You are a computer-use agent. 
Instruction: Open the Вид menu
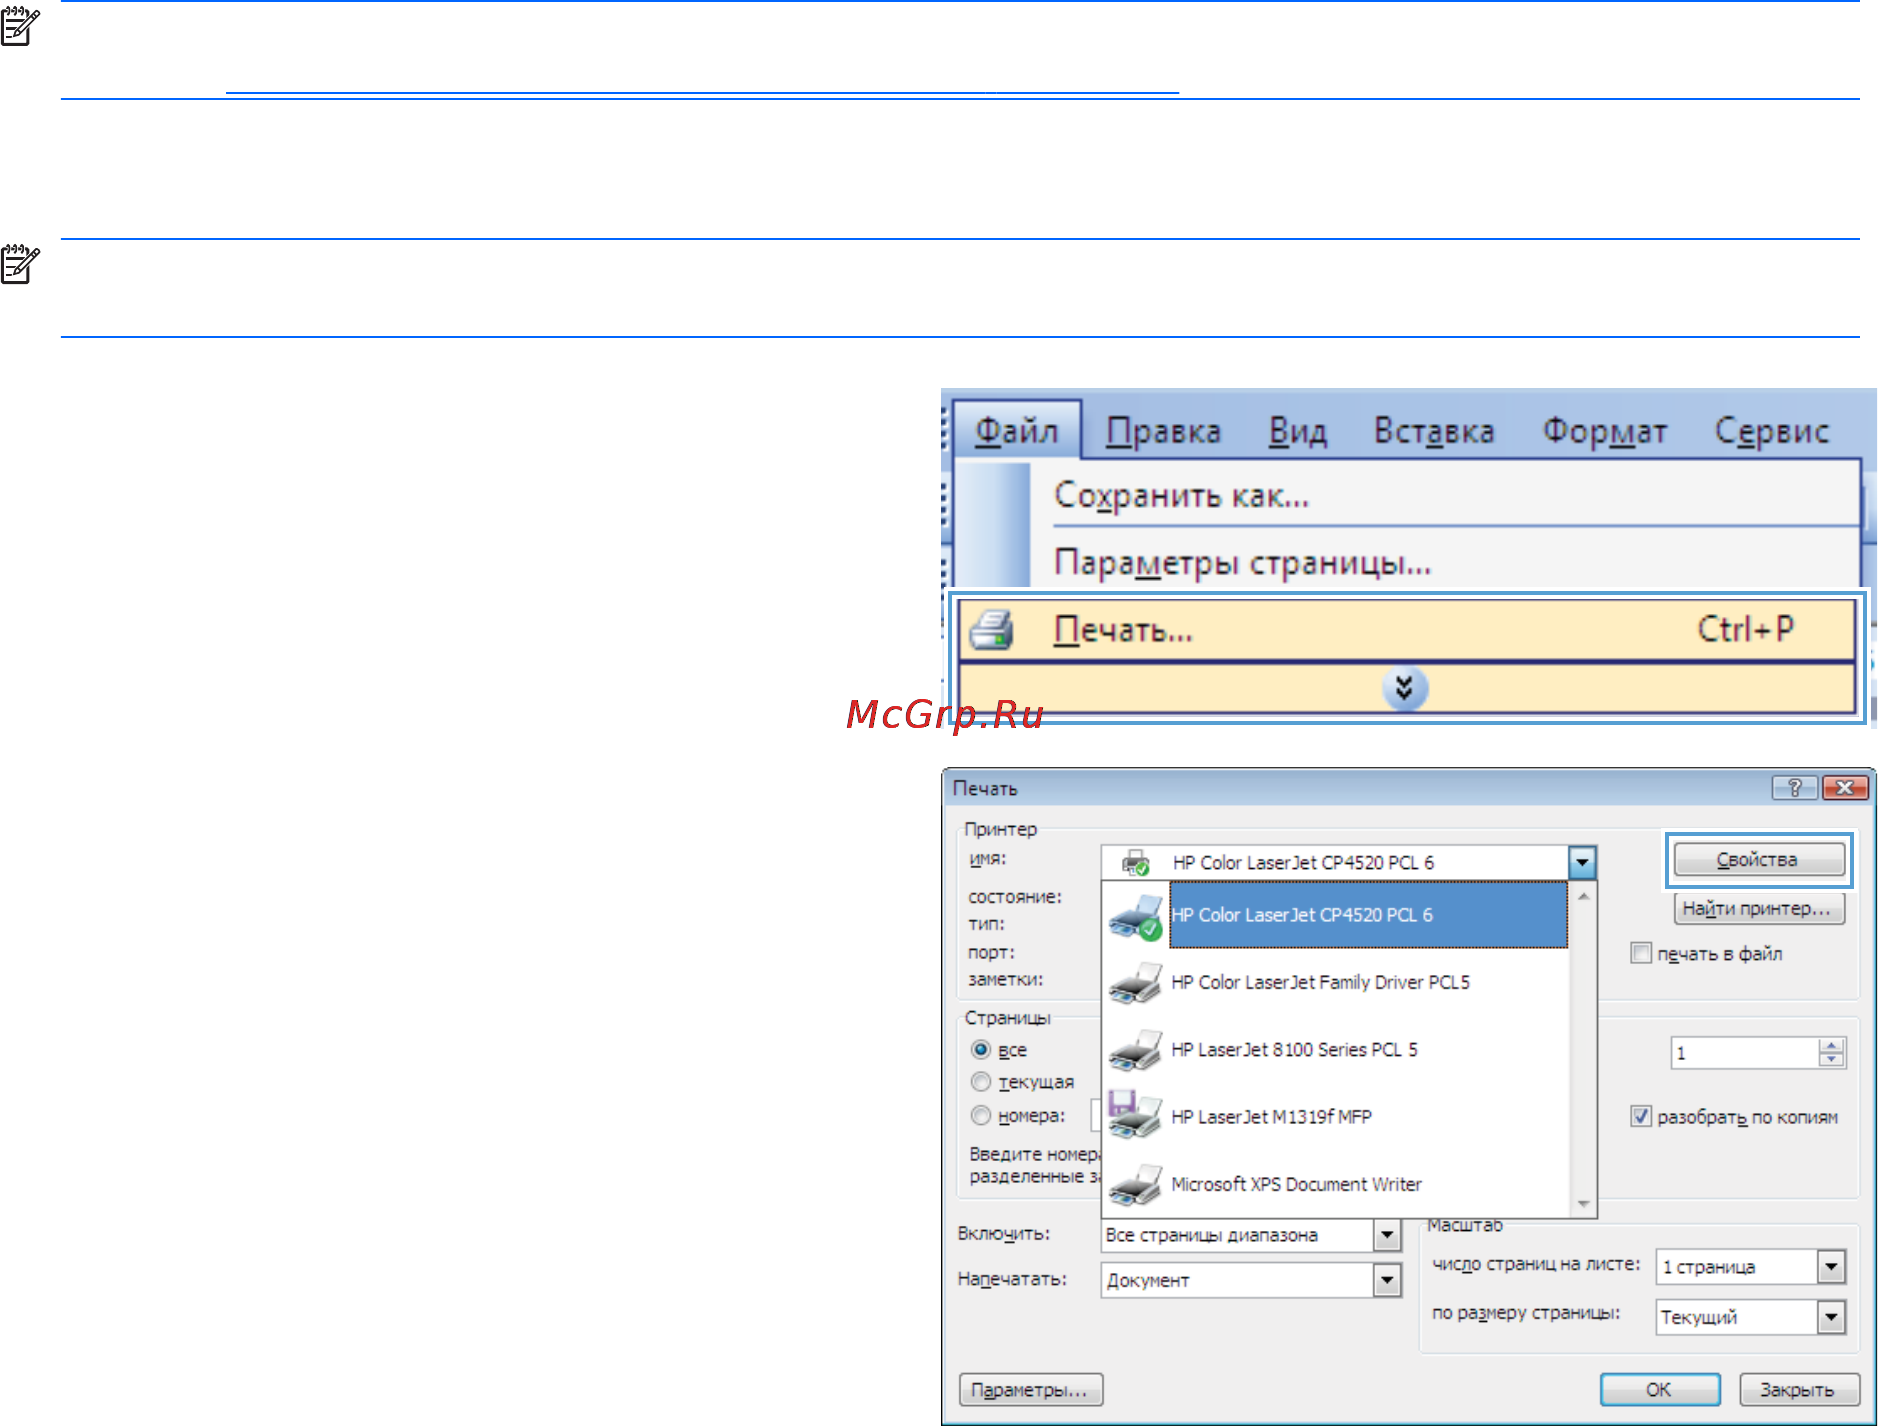pyautogui.click(x=1298, y=431)
